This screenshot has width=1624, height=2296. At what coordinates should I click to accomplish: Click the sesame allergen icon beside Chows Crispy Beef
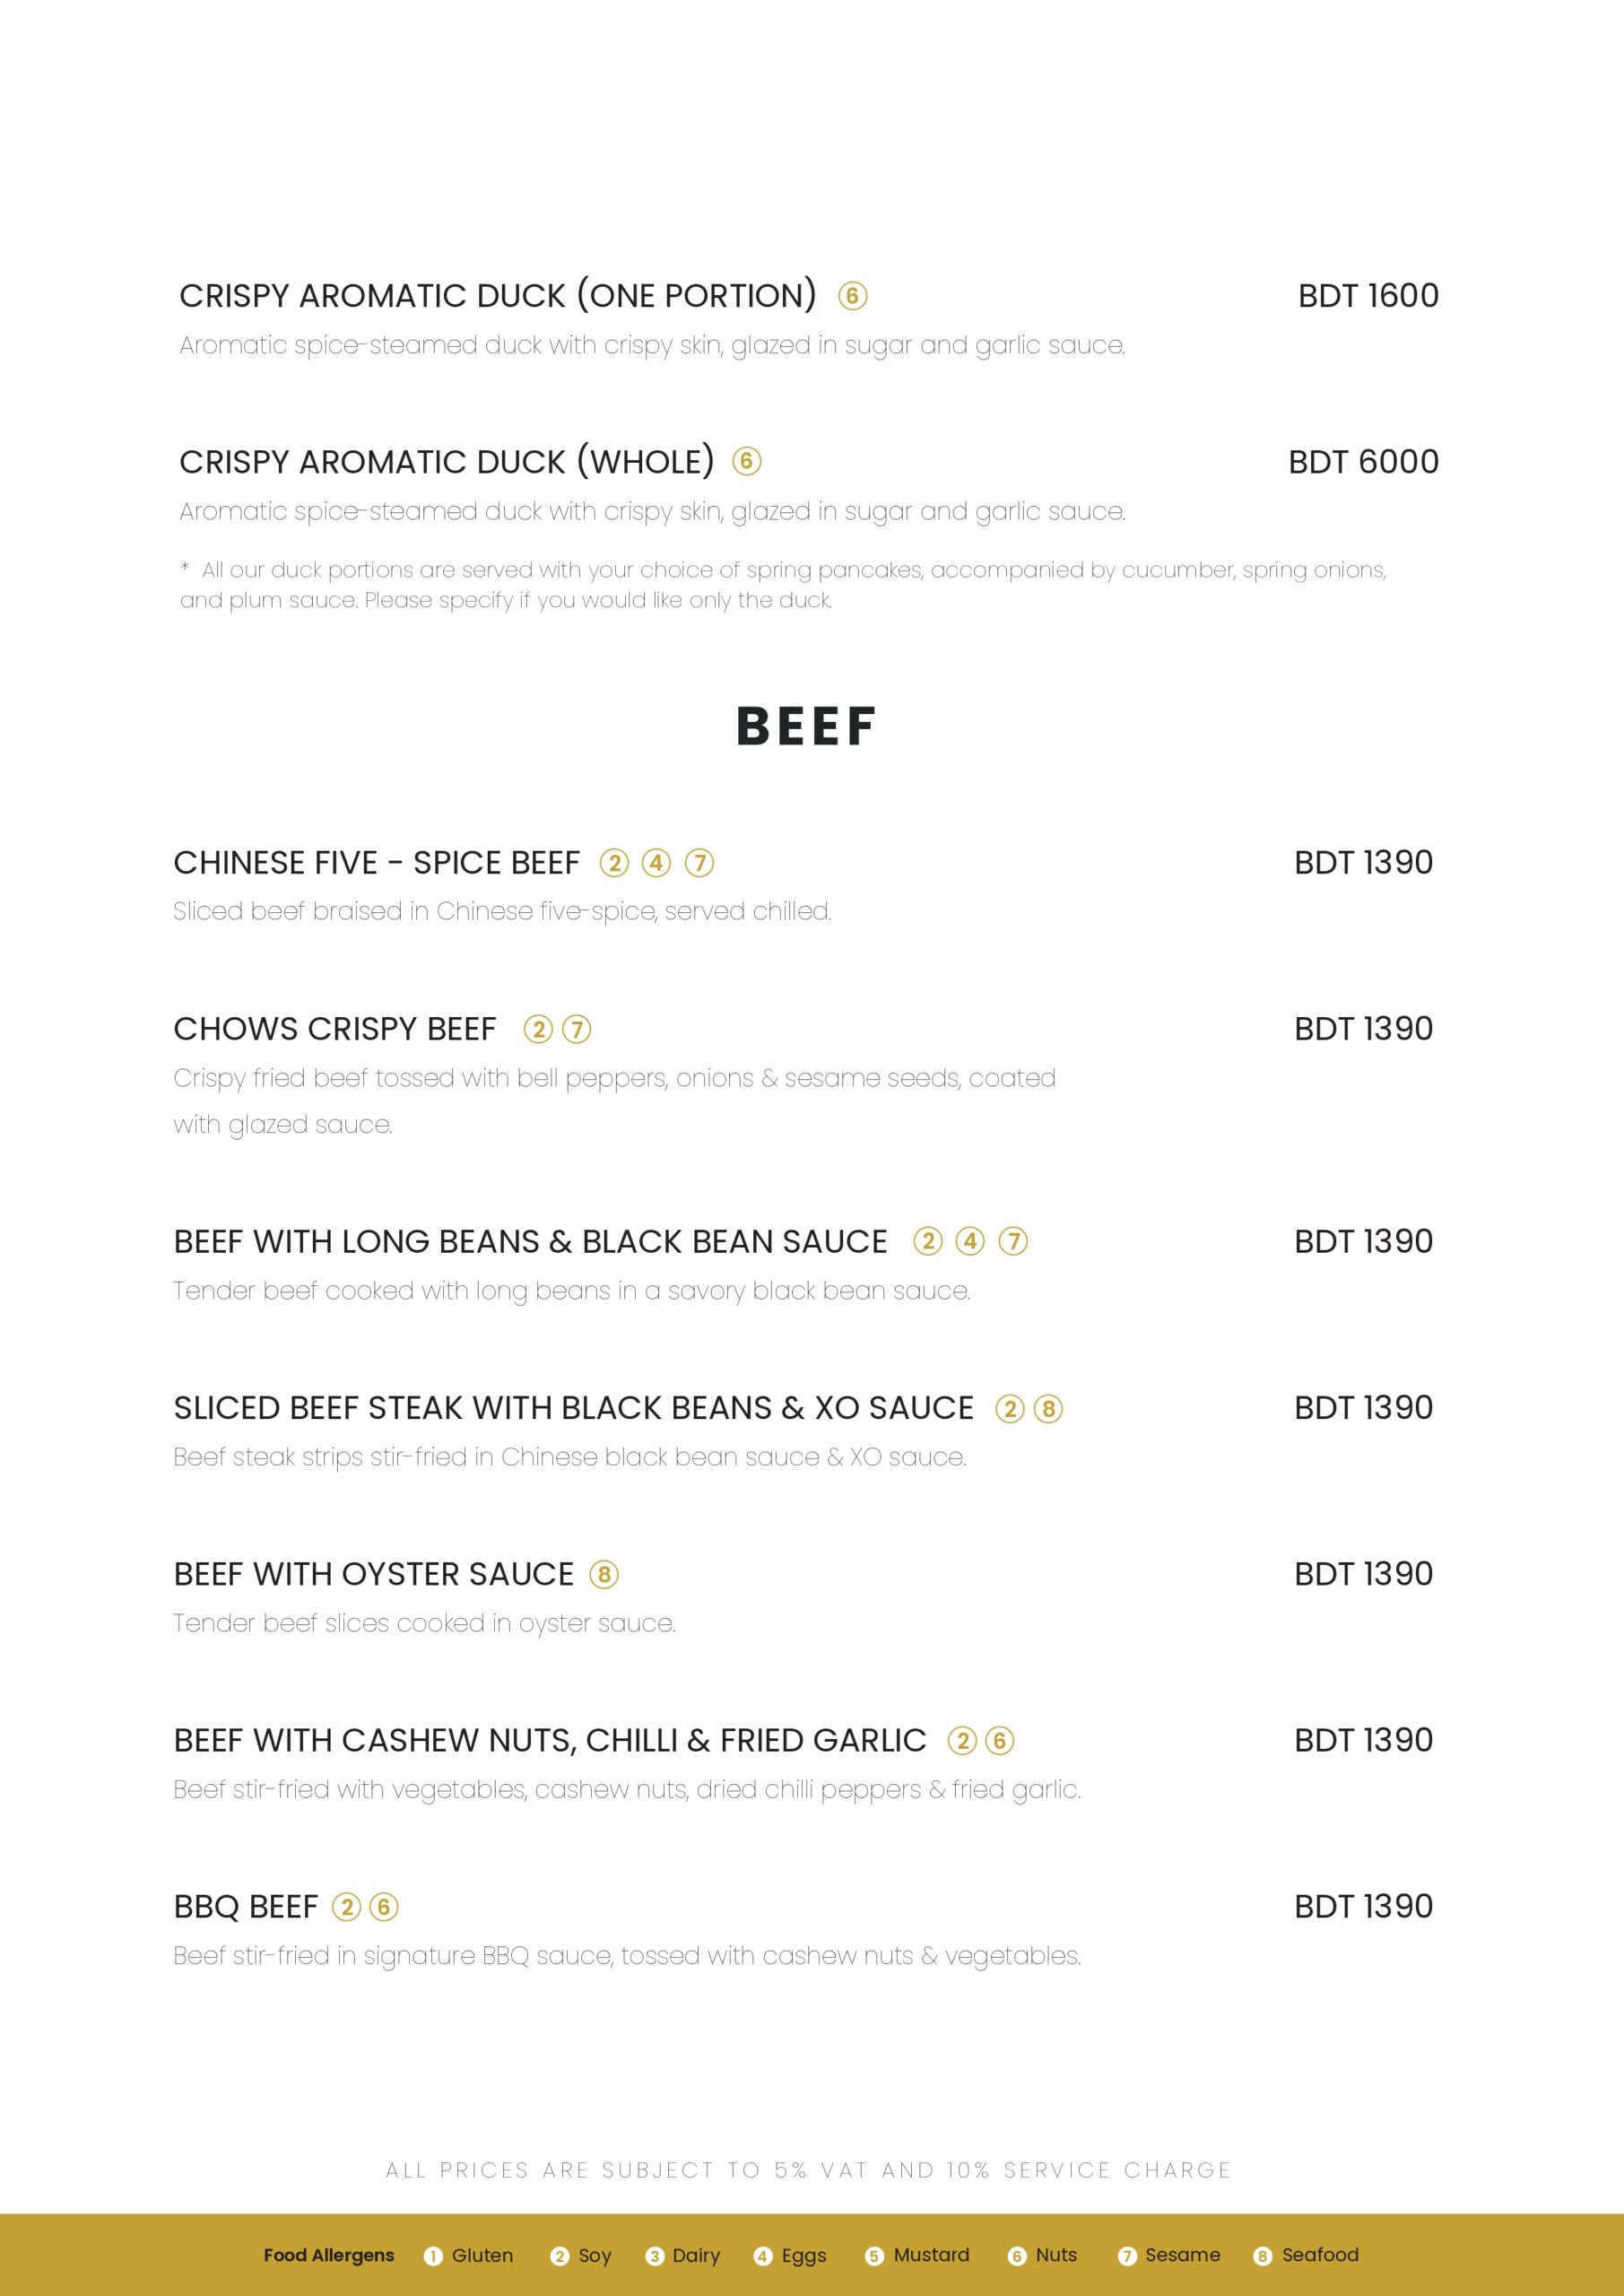tap(576, 1029)
